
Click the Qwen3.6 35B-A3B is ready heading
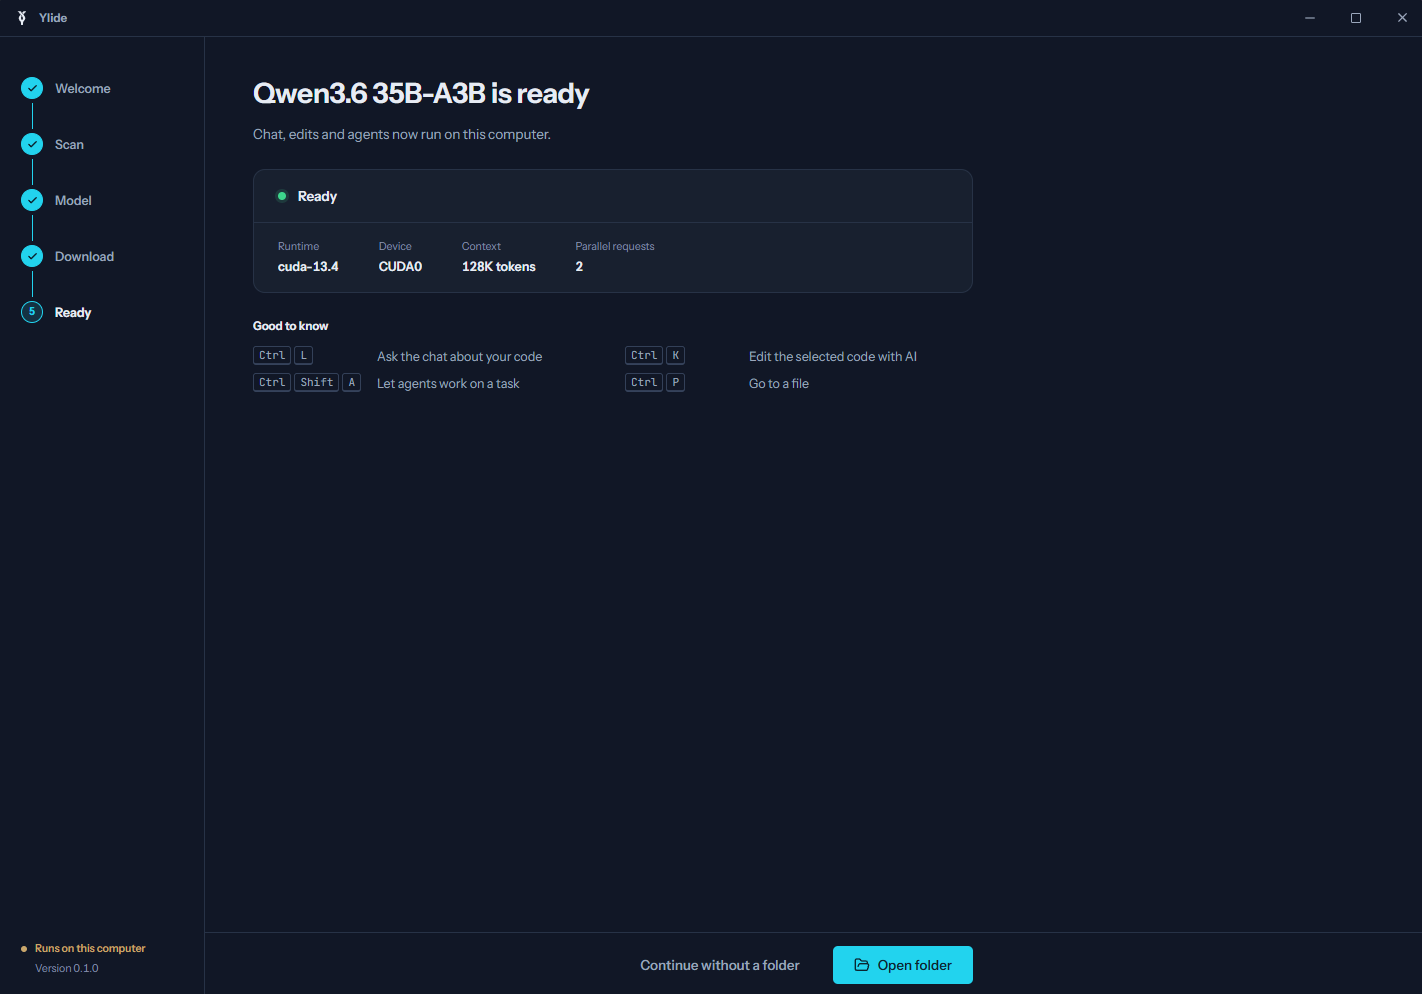pyautogui.click(x=421, y=93)
